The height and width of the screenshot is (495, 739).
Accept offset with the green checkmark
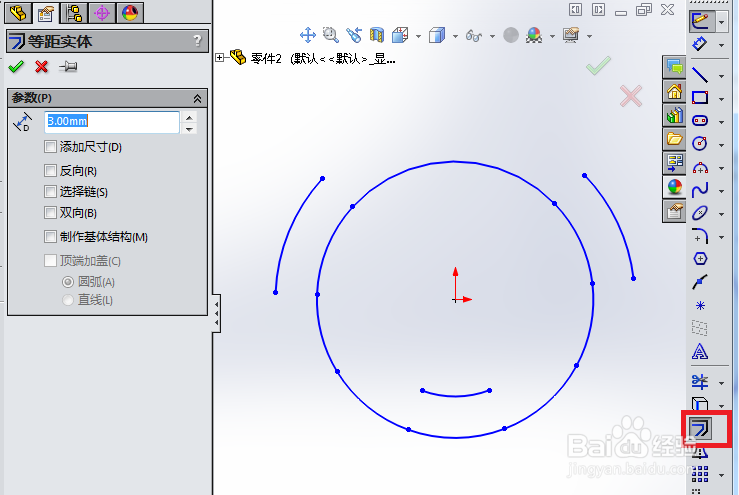(x=16, y=66)
